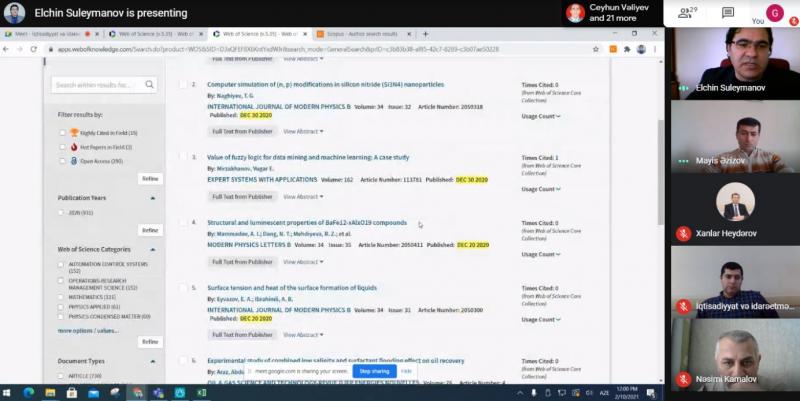Switch to the Scopus author search tab
The width and height of the screenshot is (800, 401).
pos(363,34)
